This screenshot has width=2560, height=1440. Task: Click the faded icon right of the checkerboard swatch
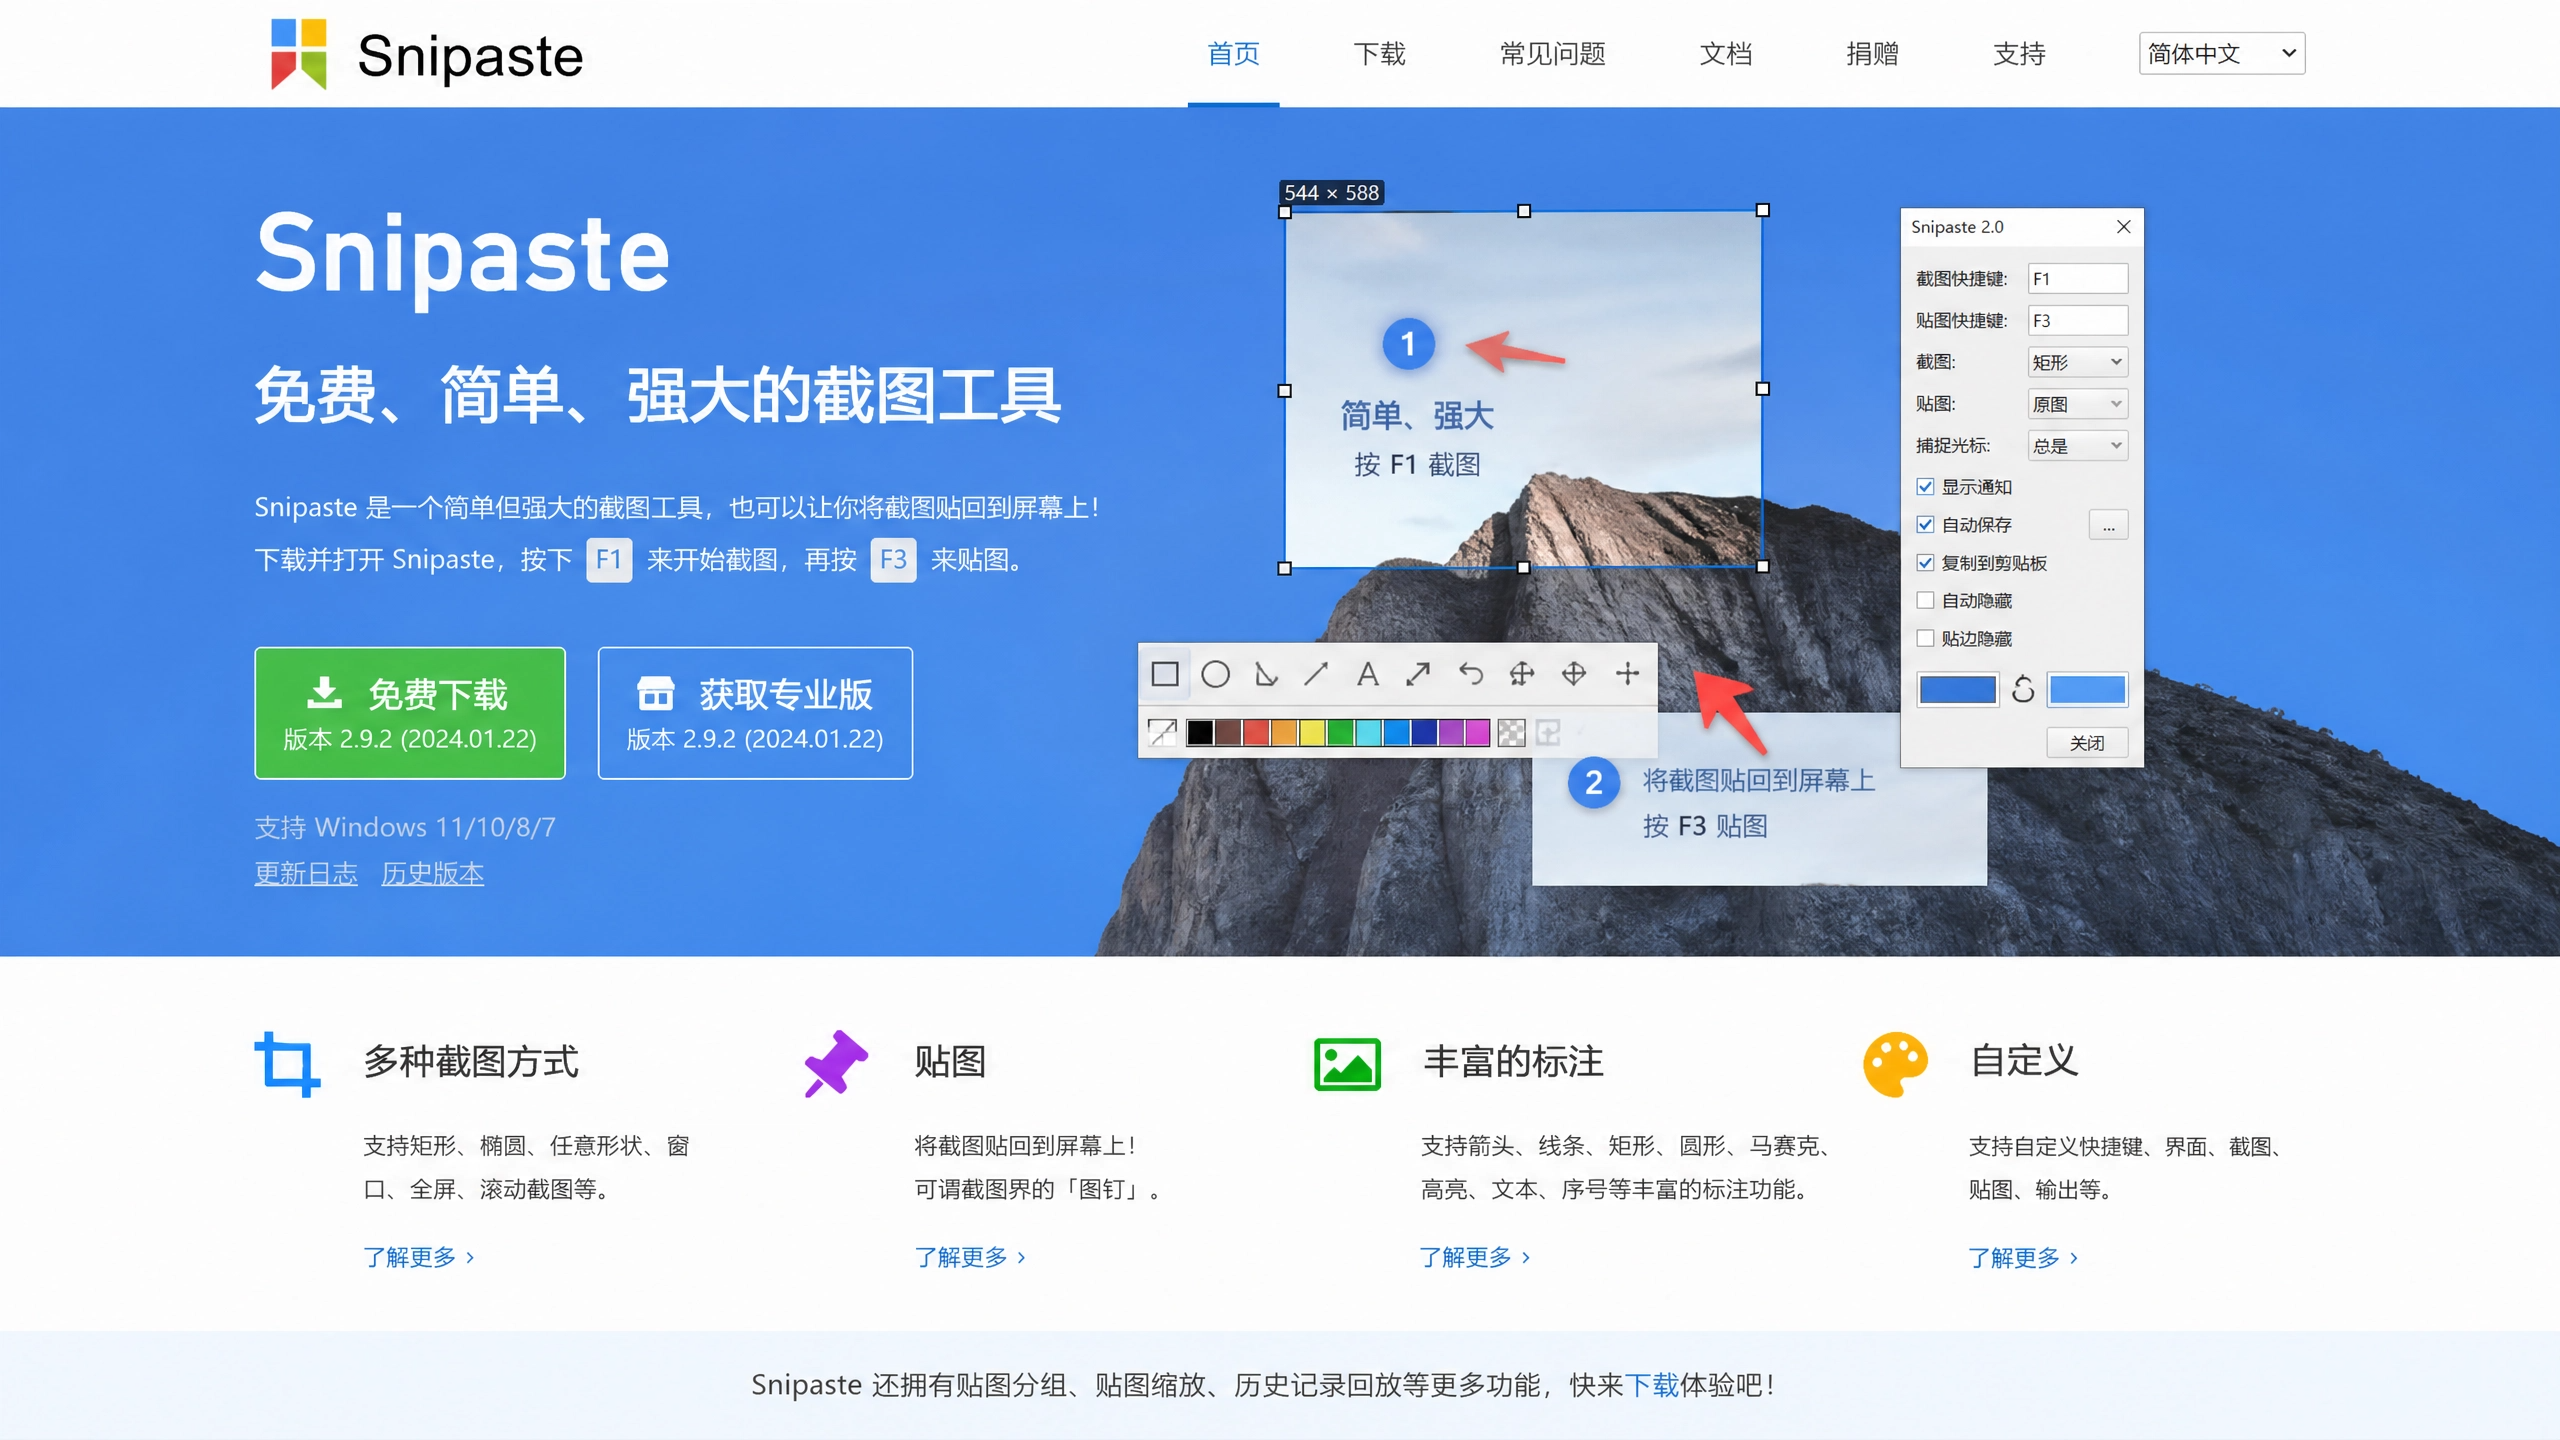tap(1548, 733)
